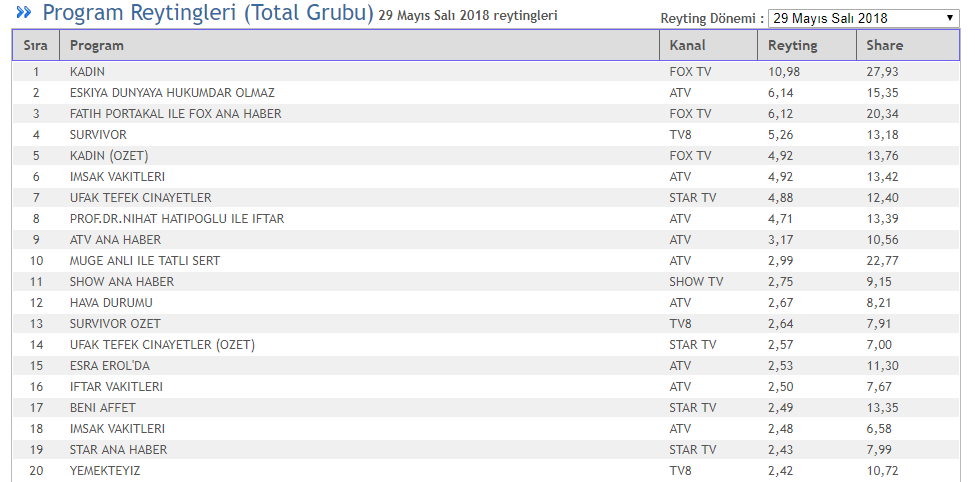975x482 pixels.
Task: Click the SURVIVOR row ranked fourth
Action: (98, 135)
